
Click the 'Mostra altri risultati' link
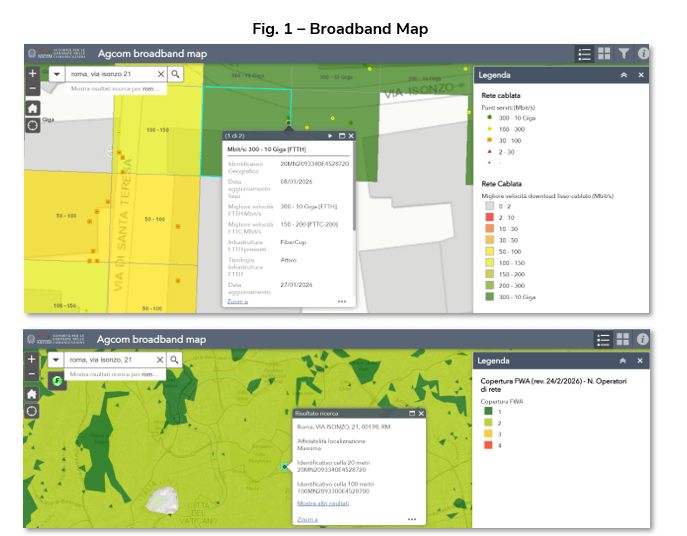tap(323, 504)
